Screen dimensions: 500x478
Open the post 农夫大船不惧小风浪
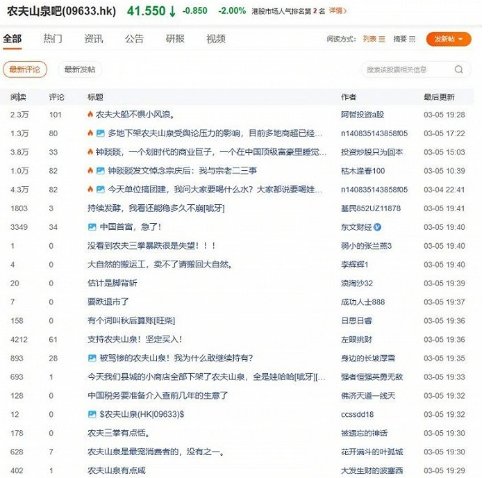point(135,114)
